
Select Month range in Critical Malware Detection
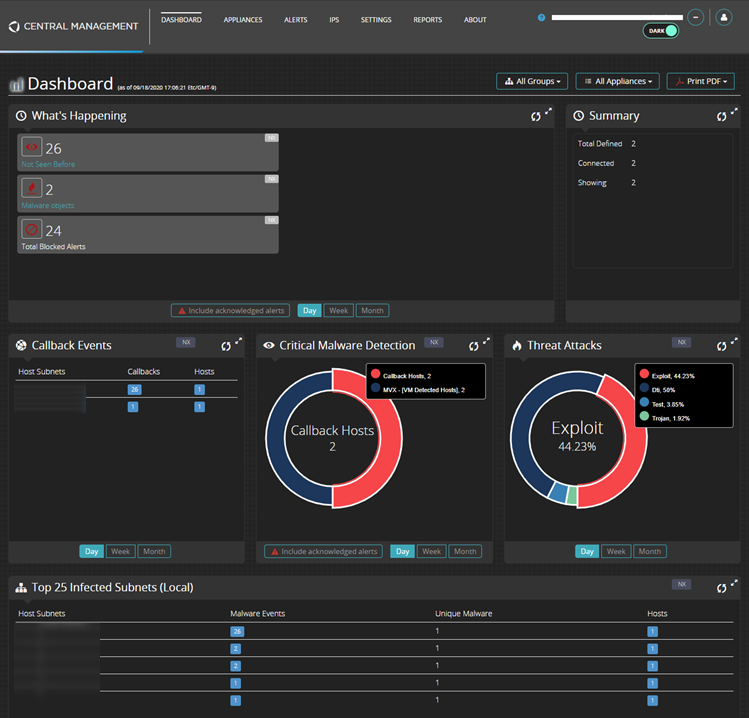click(465, 551)
